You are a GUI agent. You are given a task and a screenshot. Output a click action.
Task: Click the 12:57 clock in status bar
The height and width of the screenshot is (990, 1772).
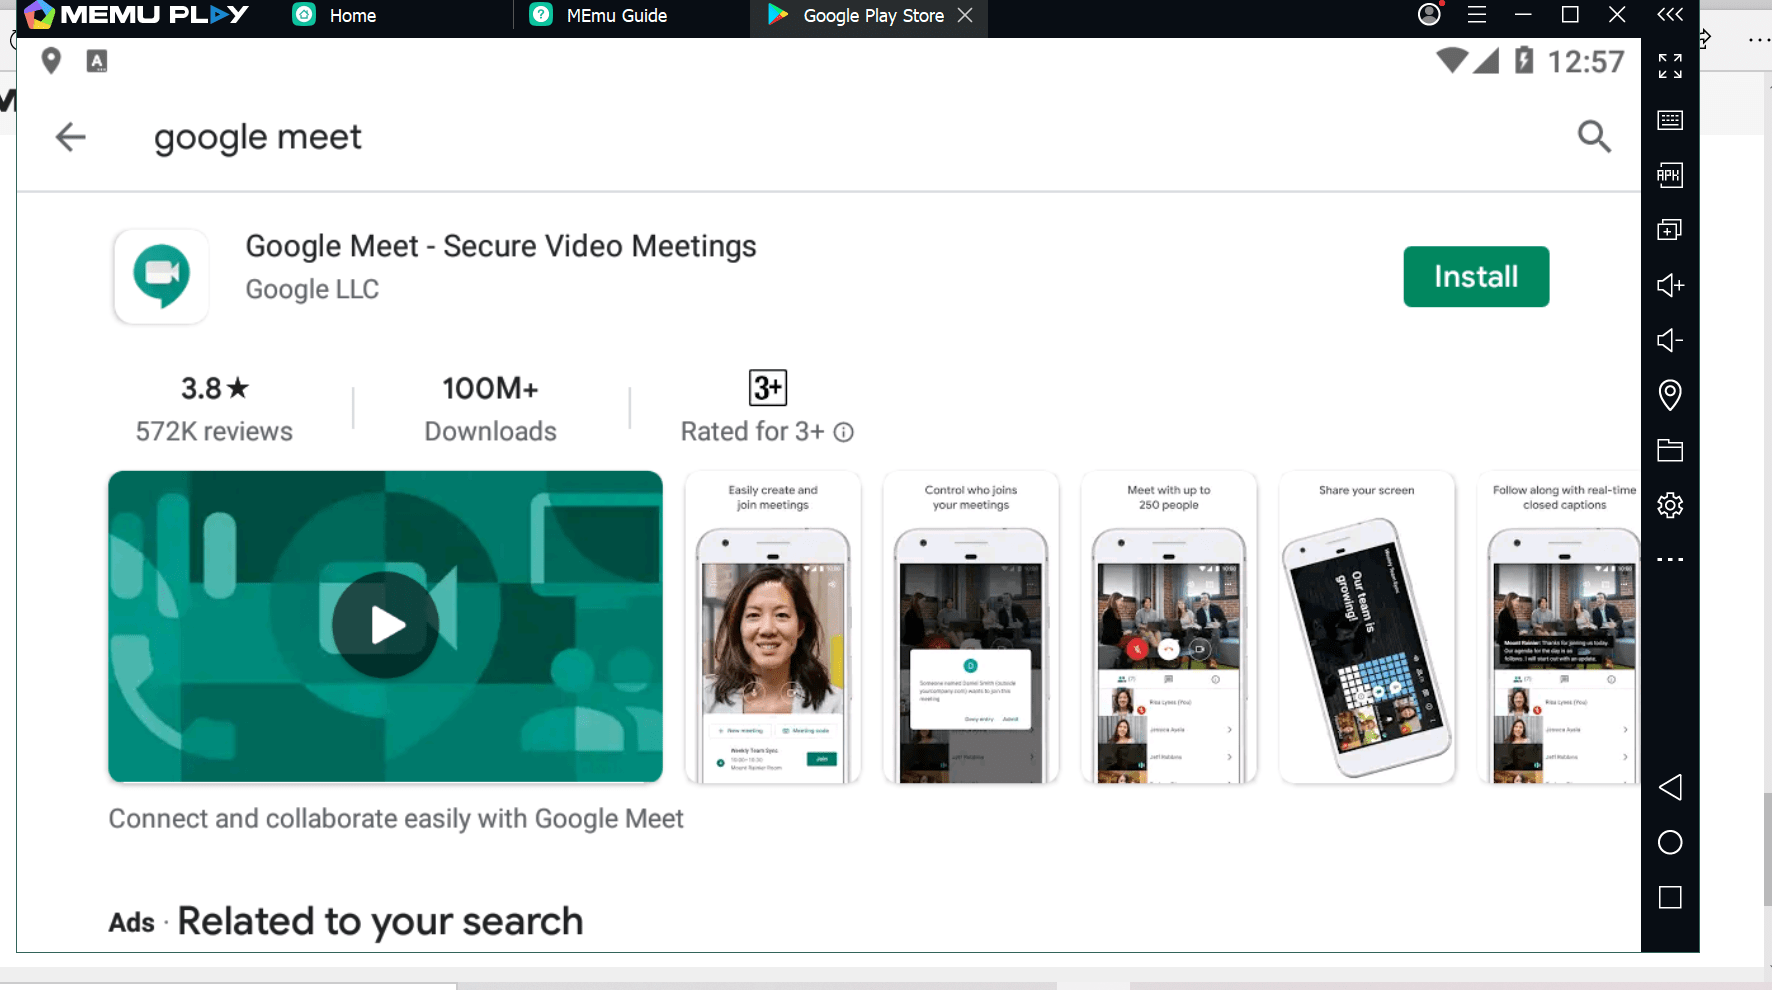[1586, 62]
